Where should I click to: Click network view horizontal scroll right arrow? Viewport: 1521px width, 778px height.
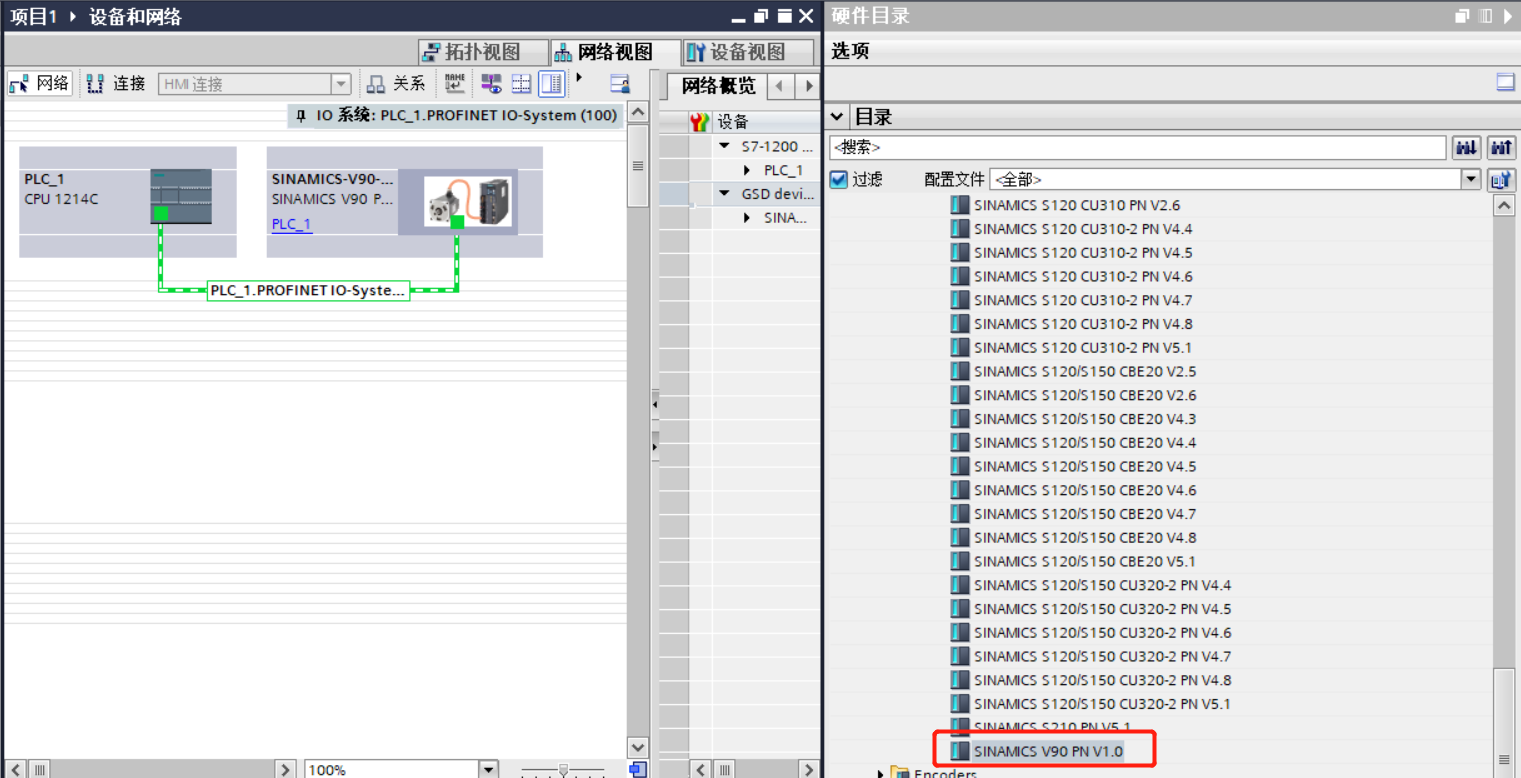click(286, 769)
